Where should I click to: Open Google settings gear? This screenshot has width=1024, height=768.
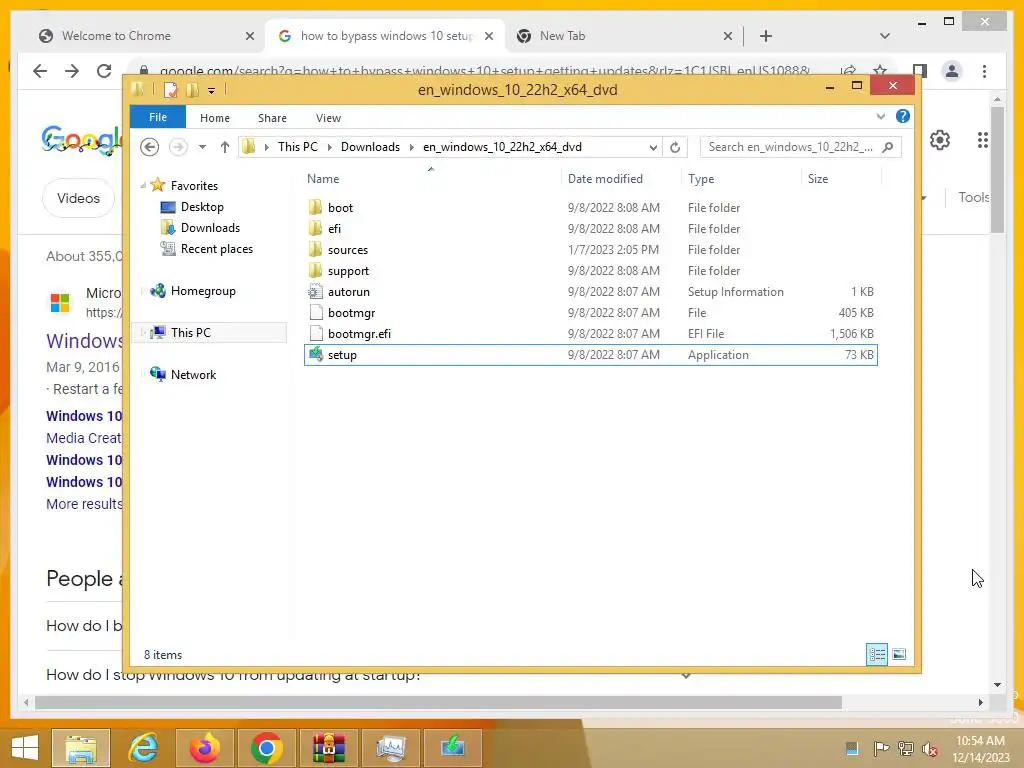(940, 140)
